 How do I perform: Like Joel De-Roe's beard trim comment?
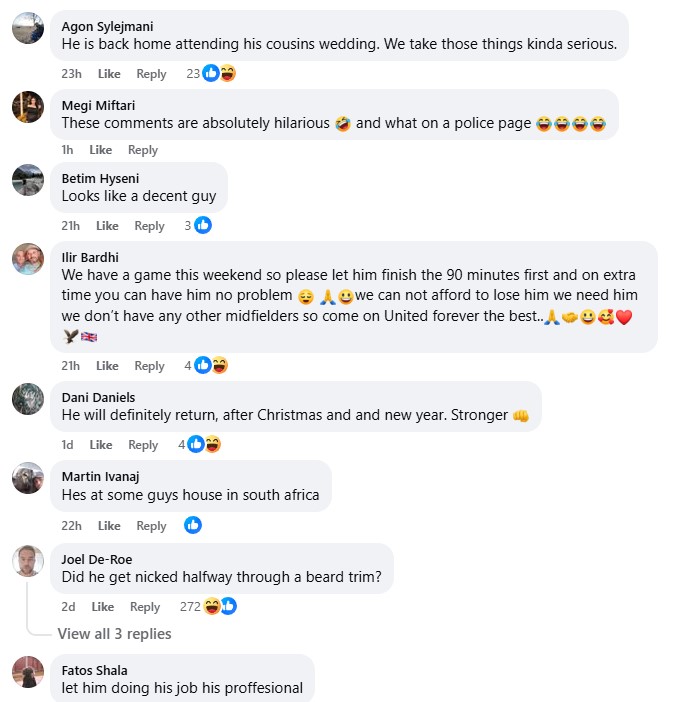point(103,607)
